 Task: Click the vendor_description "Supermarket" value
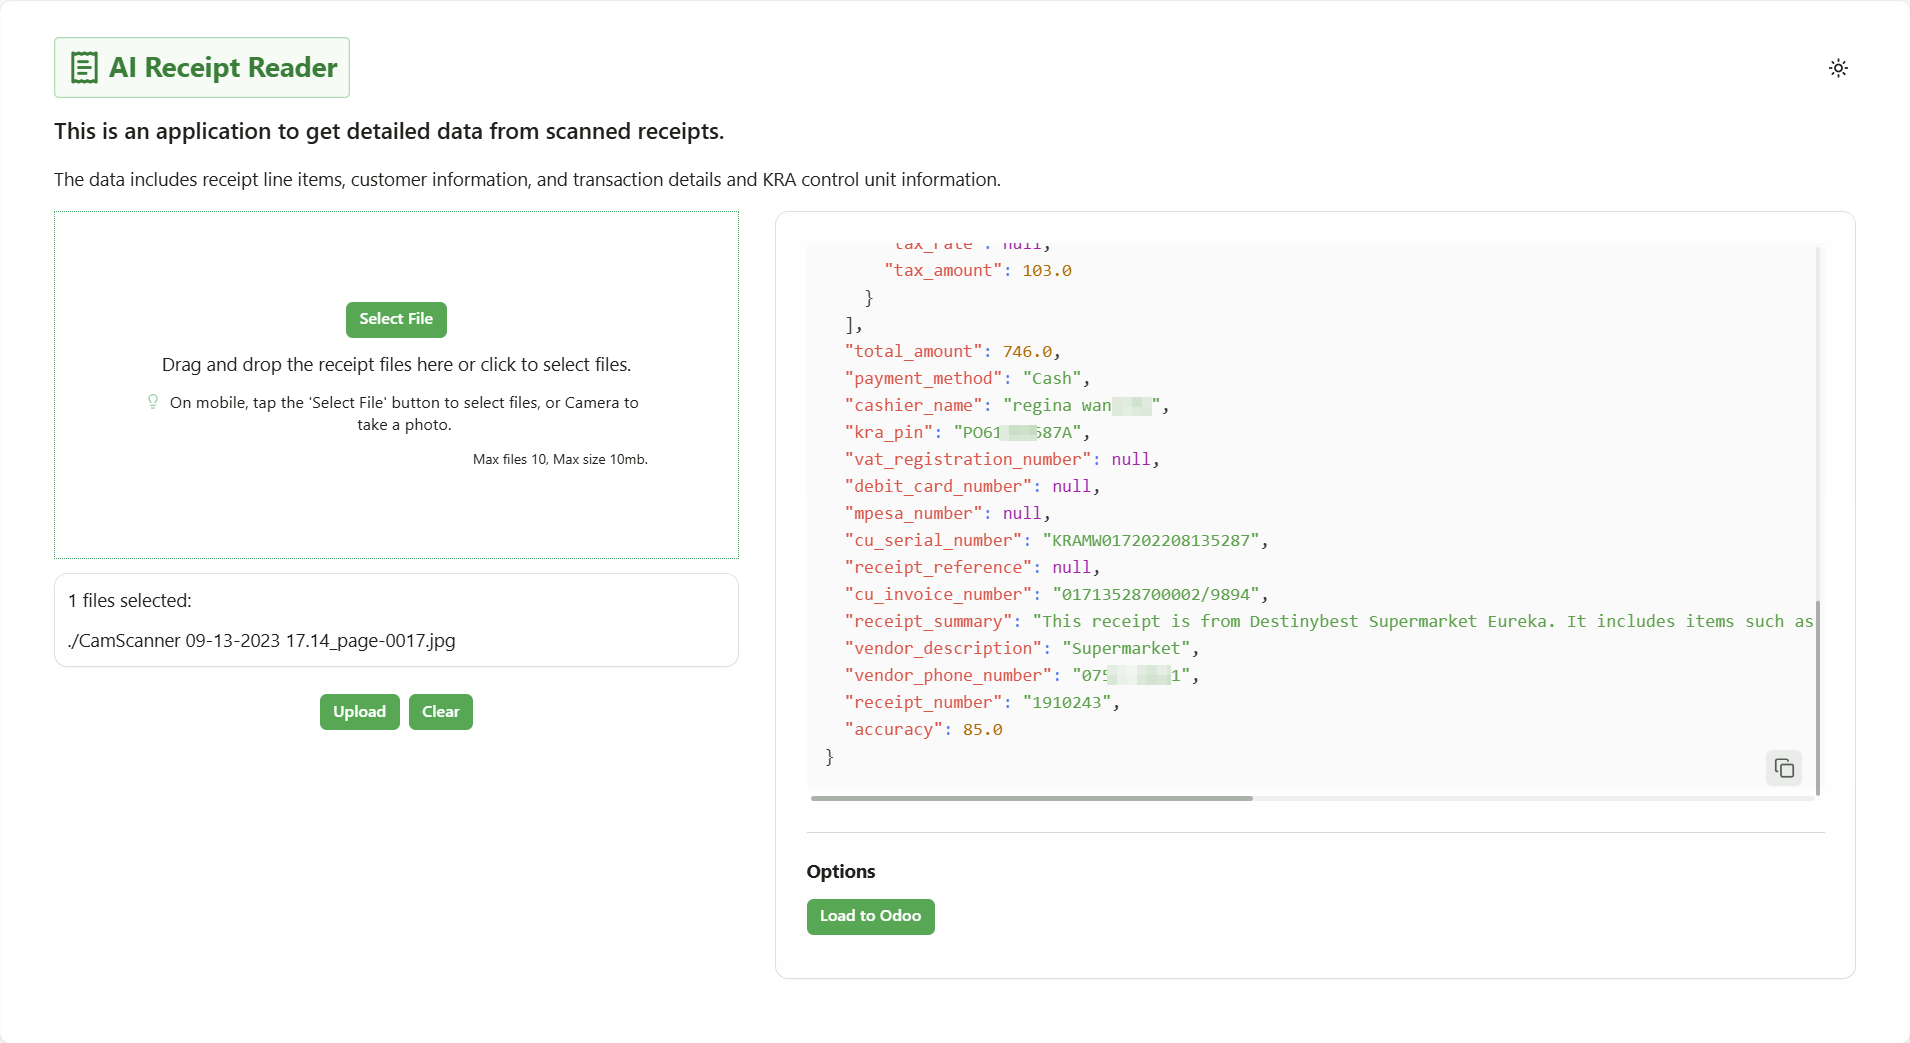[1125, 649]
